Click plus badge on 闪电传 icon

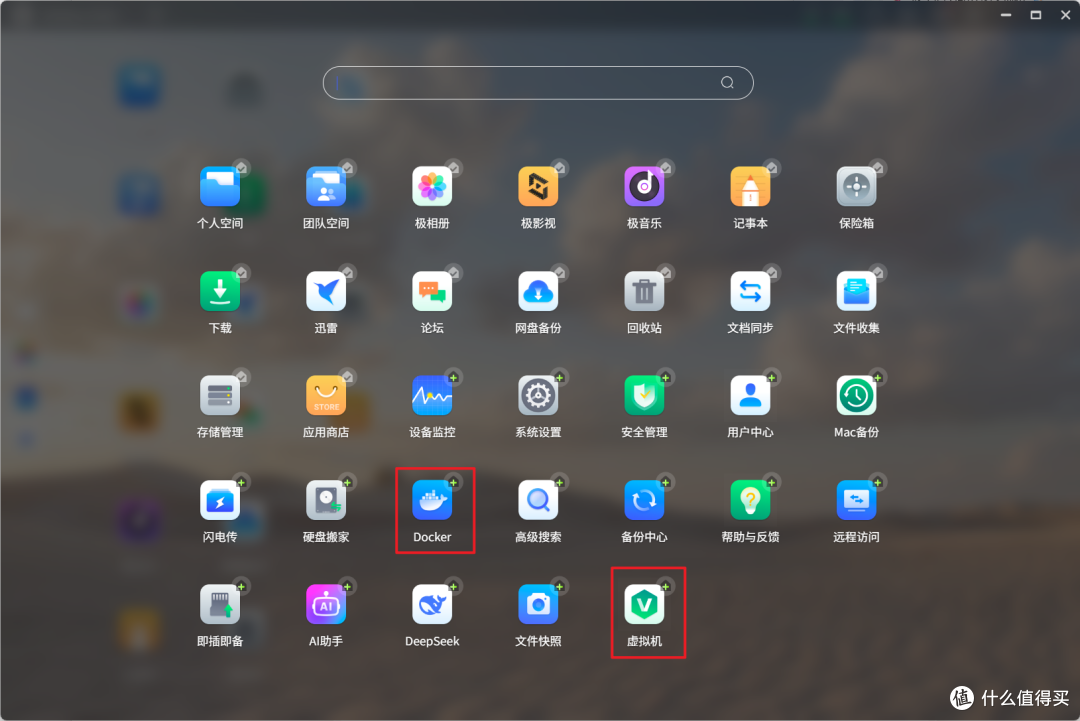point(241,482)
